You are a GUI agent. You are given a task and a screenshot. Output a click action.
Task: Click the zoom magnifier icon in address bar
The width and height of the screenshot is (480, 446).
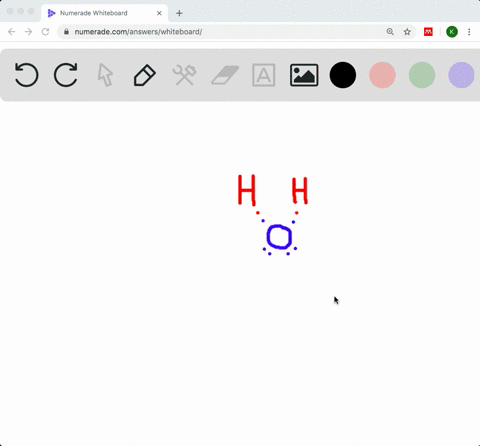[x=390, y=32]
